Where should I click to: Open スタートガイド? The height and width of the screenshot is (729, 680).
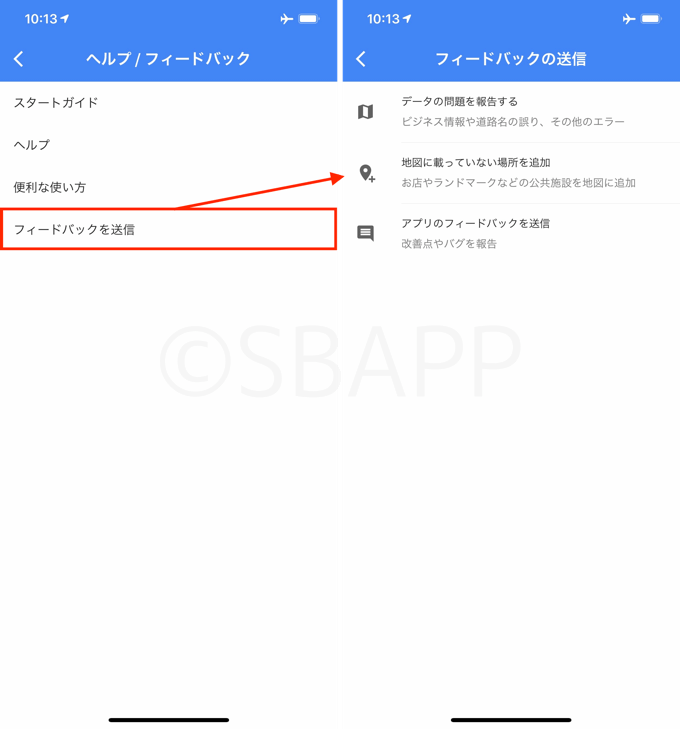tap(168, 103)
